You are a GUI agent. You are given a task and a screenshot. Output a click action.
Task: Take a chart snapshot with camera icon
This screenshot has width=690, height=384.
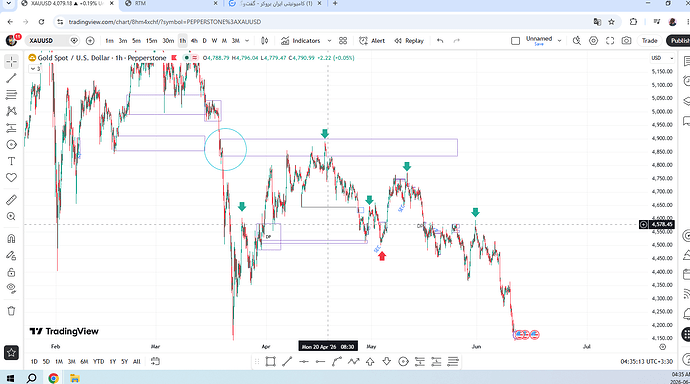(626, 40)
